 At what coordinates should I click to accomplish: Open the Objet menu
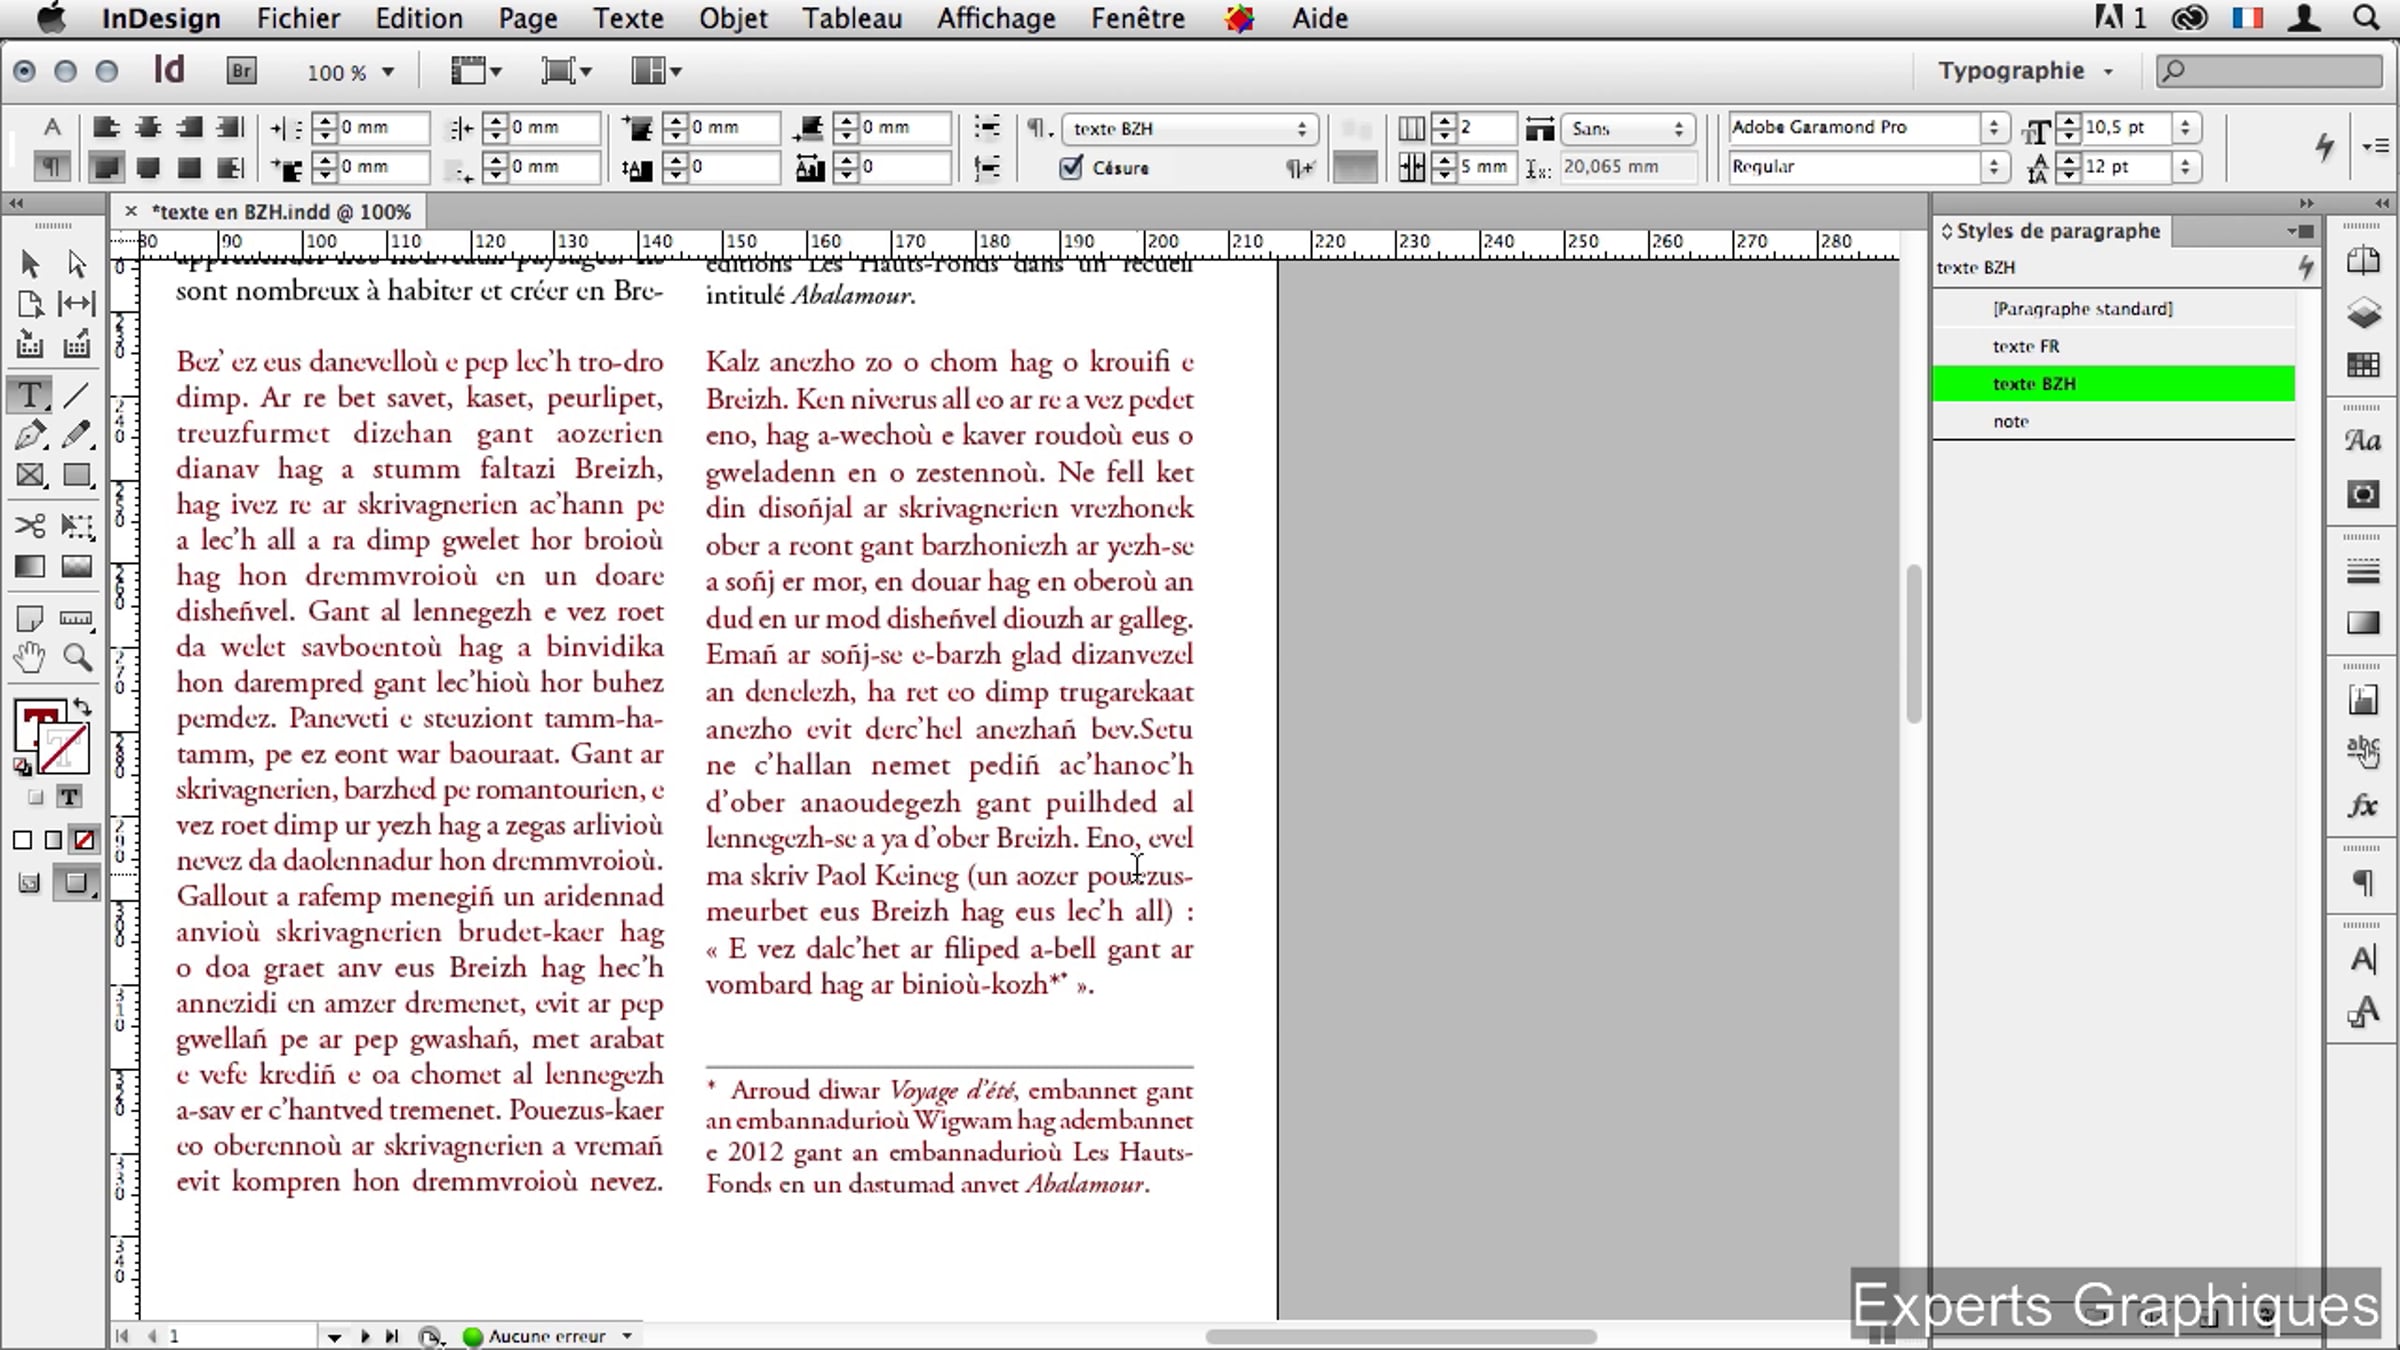tap(733, 18)
